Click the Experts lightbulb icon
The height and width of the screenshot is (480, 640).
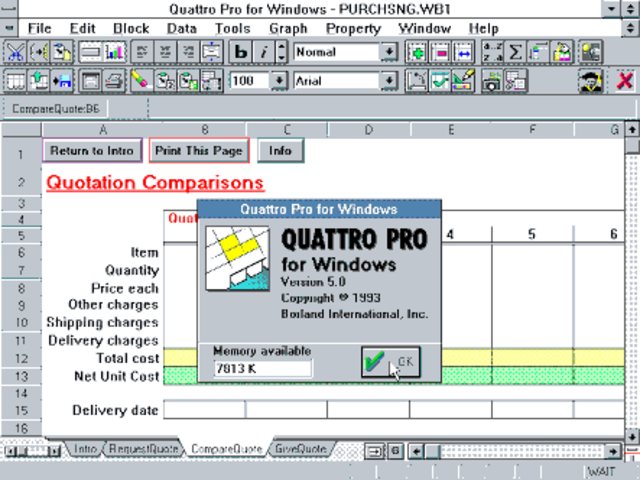590,52
